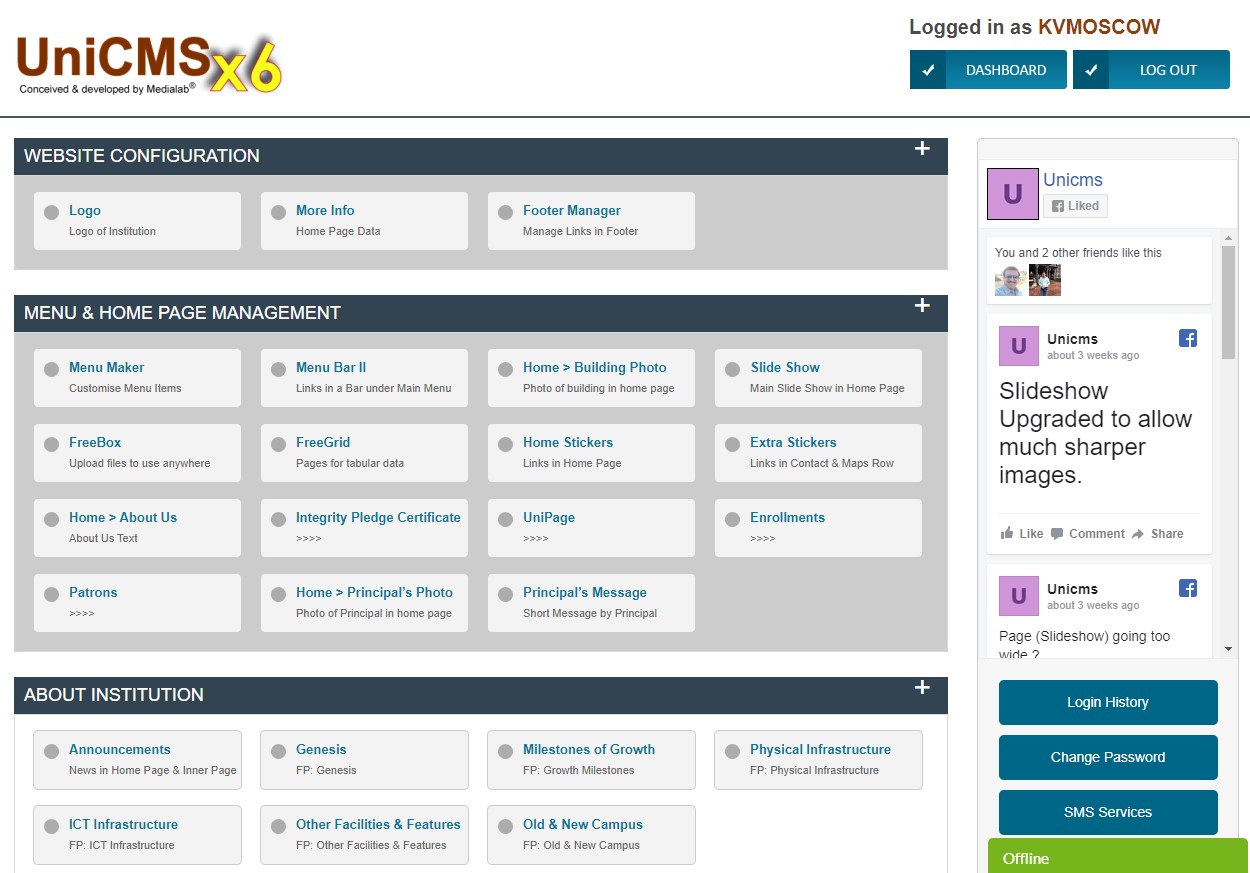Screen dimensions: 1250x873
Task: Open Login History
Action: [x=1108, y=702]
